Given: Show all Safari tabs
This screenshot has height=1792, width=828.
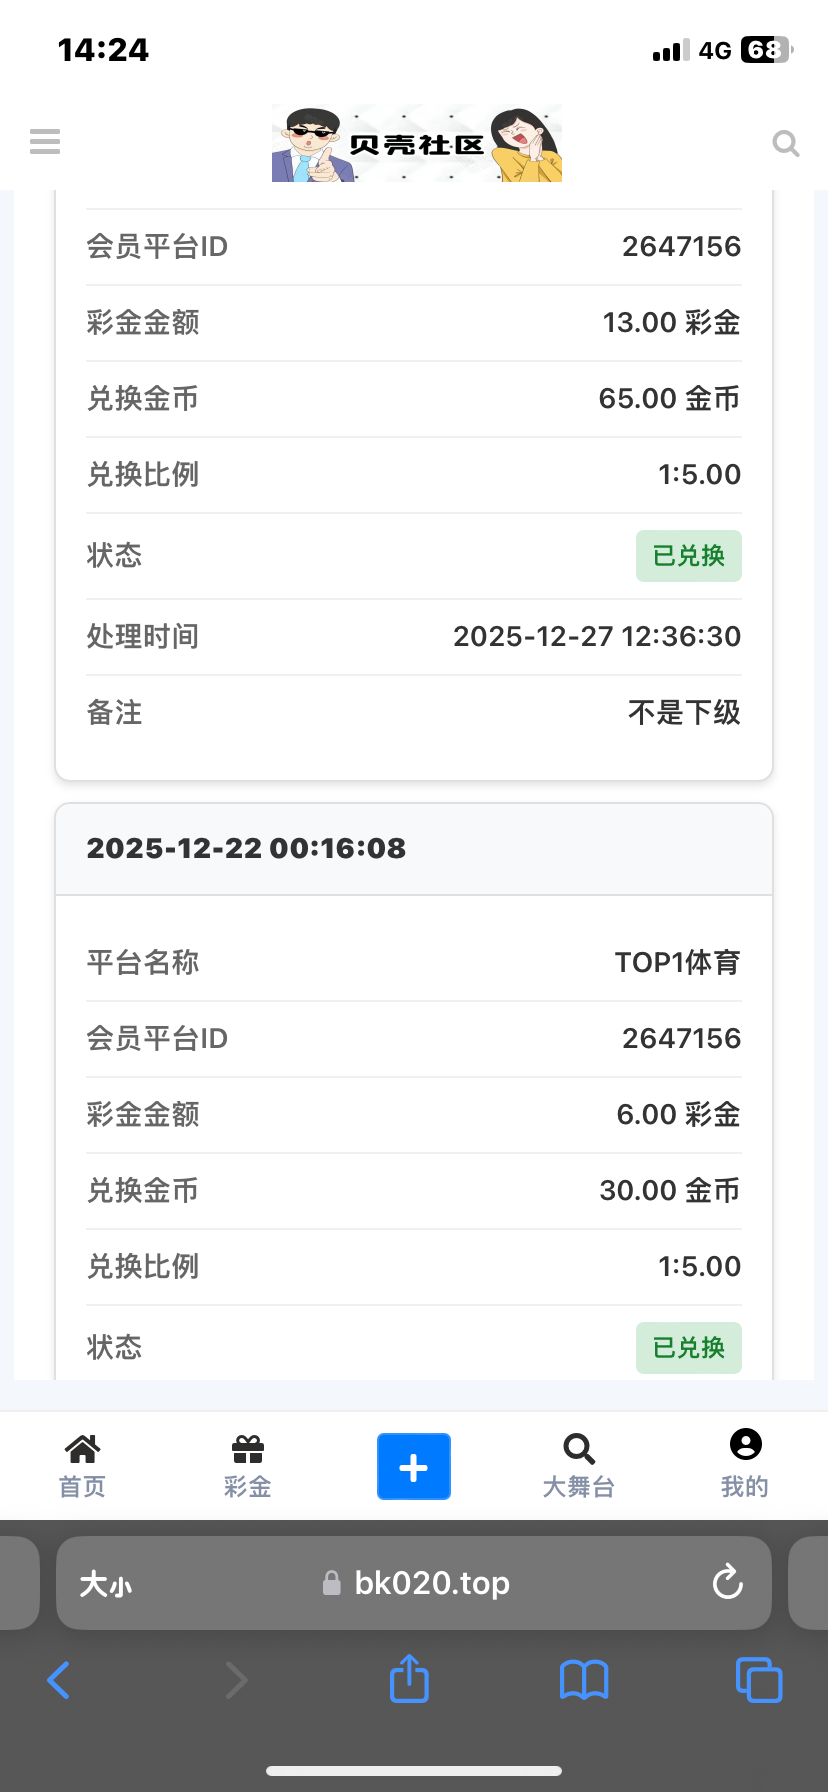Looking at the screenshot, I should pos(758,1680).
